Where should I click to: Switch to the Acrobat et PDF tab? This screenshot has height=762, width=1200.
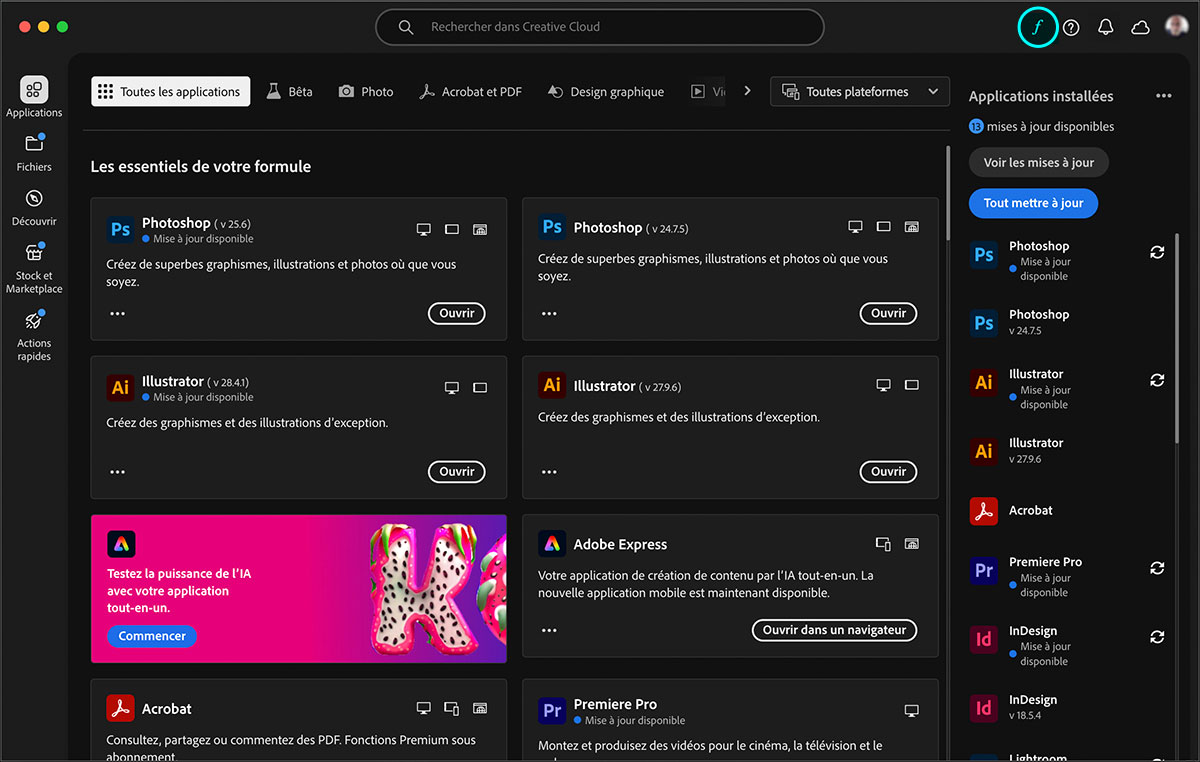click(471, 90)
